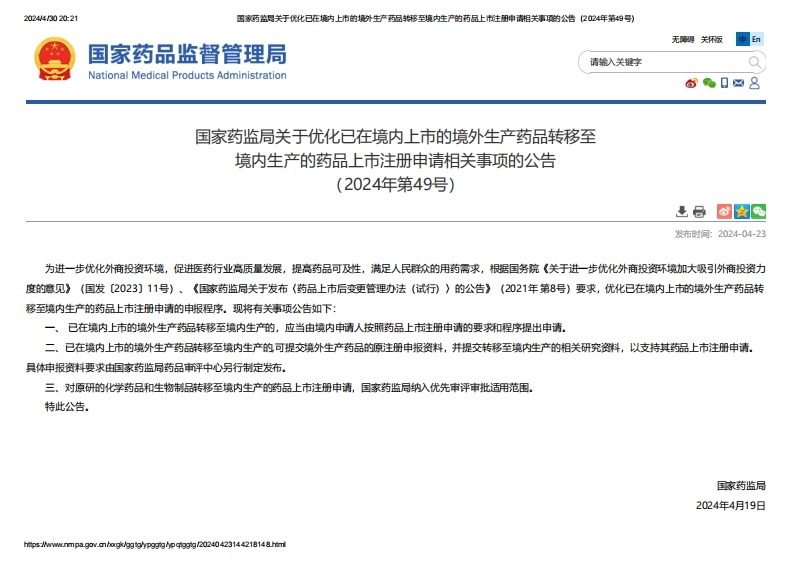Download the announcement via the download icon
The image size is (793, 561).
pos(682,211)
